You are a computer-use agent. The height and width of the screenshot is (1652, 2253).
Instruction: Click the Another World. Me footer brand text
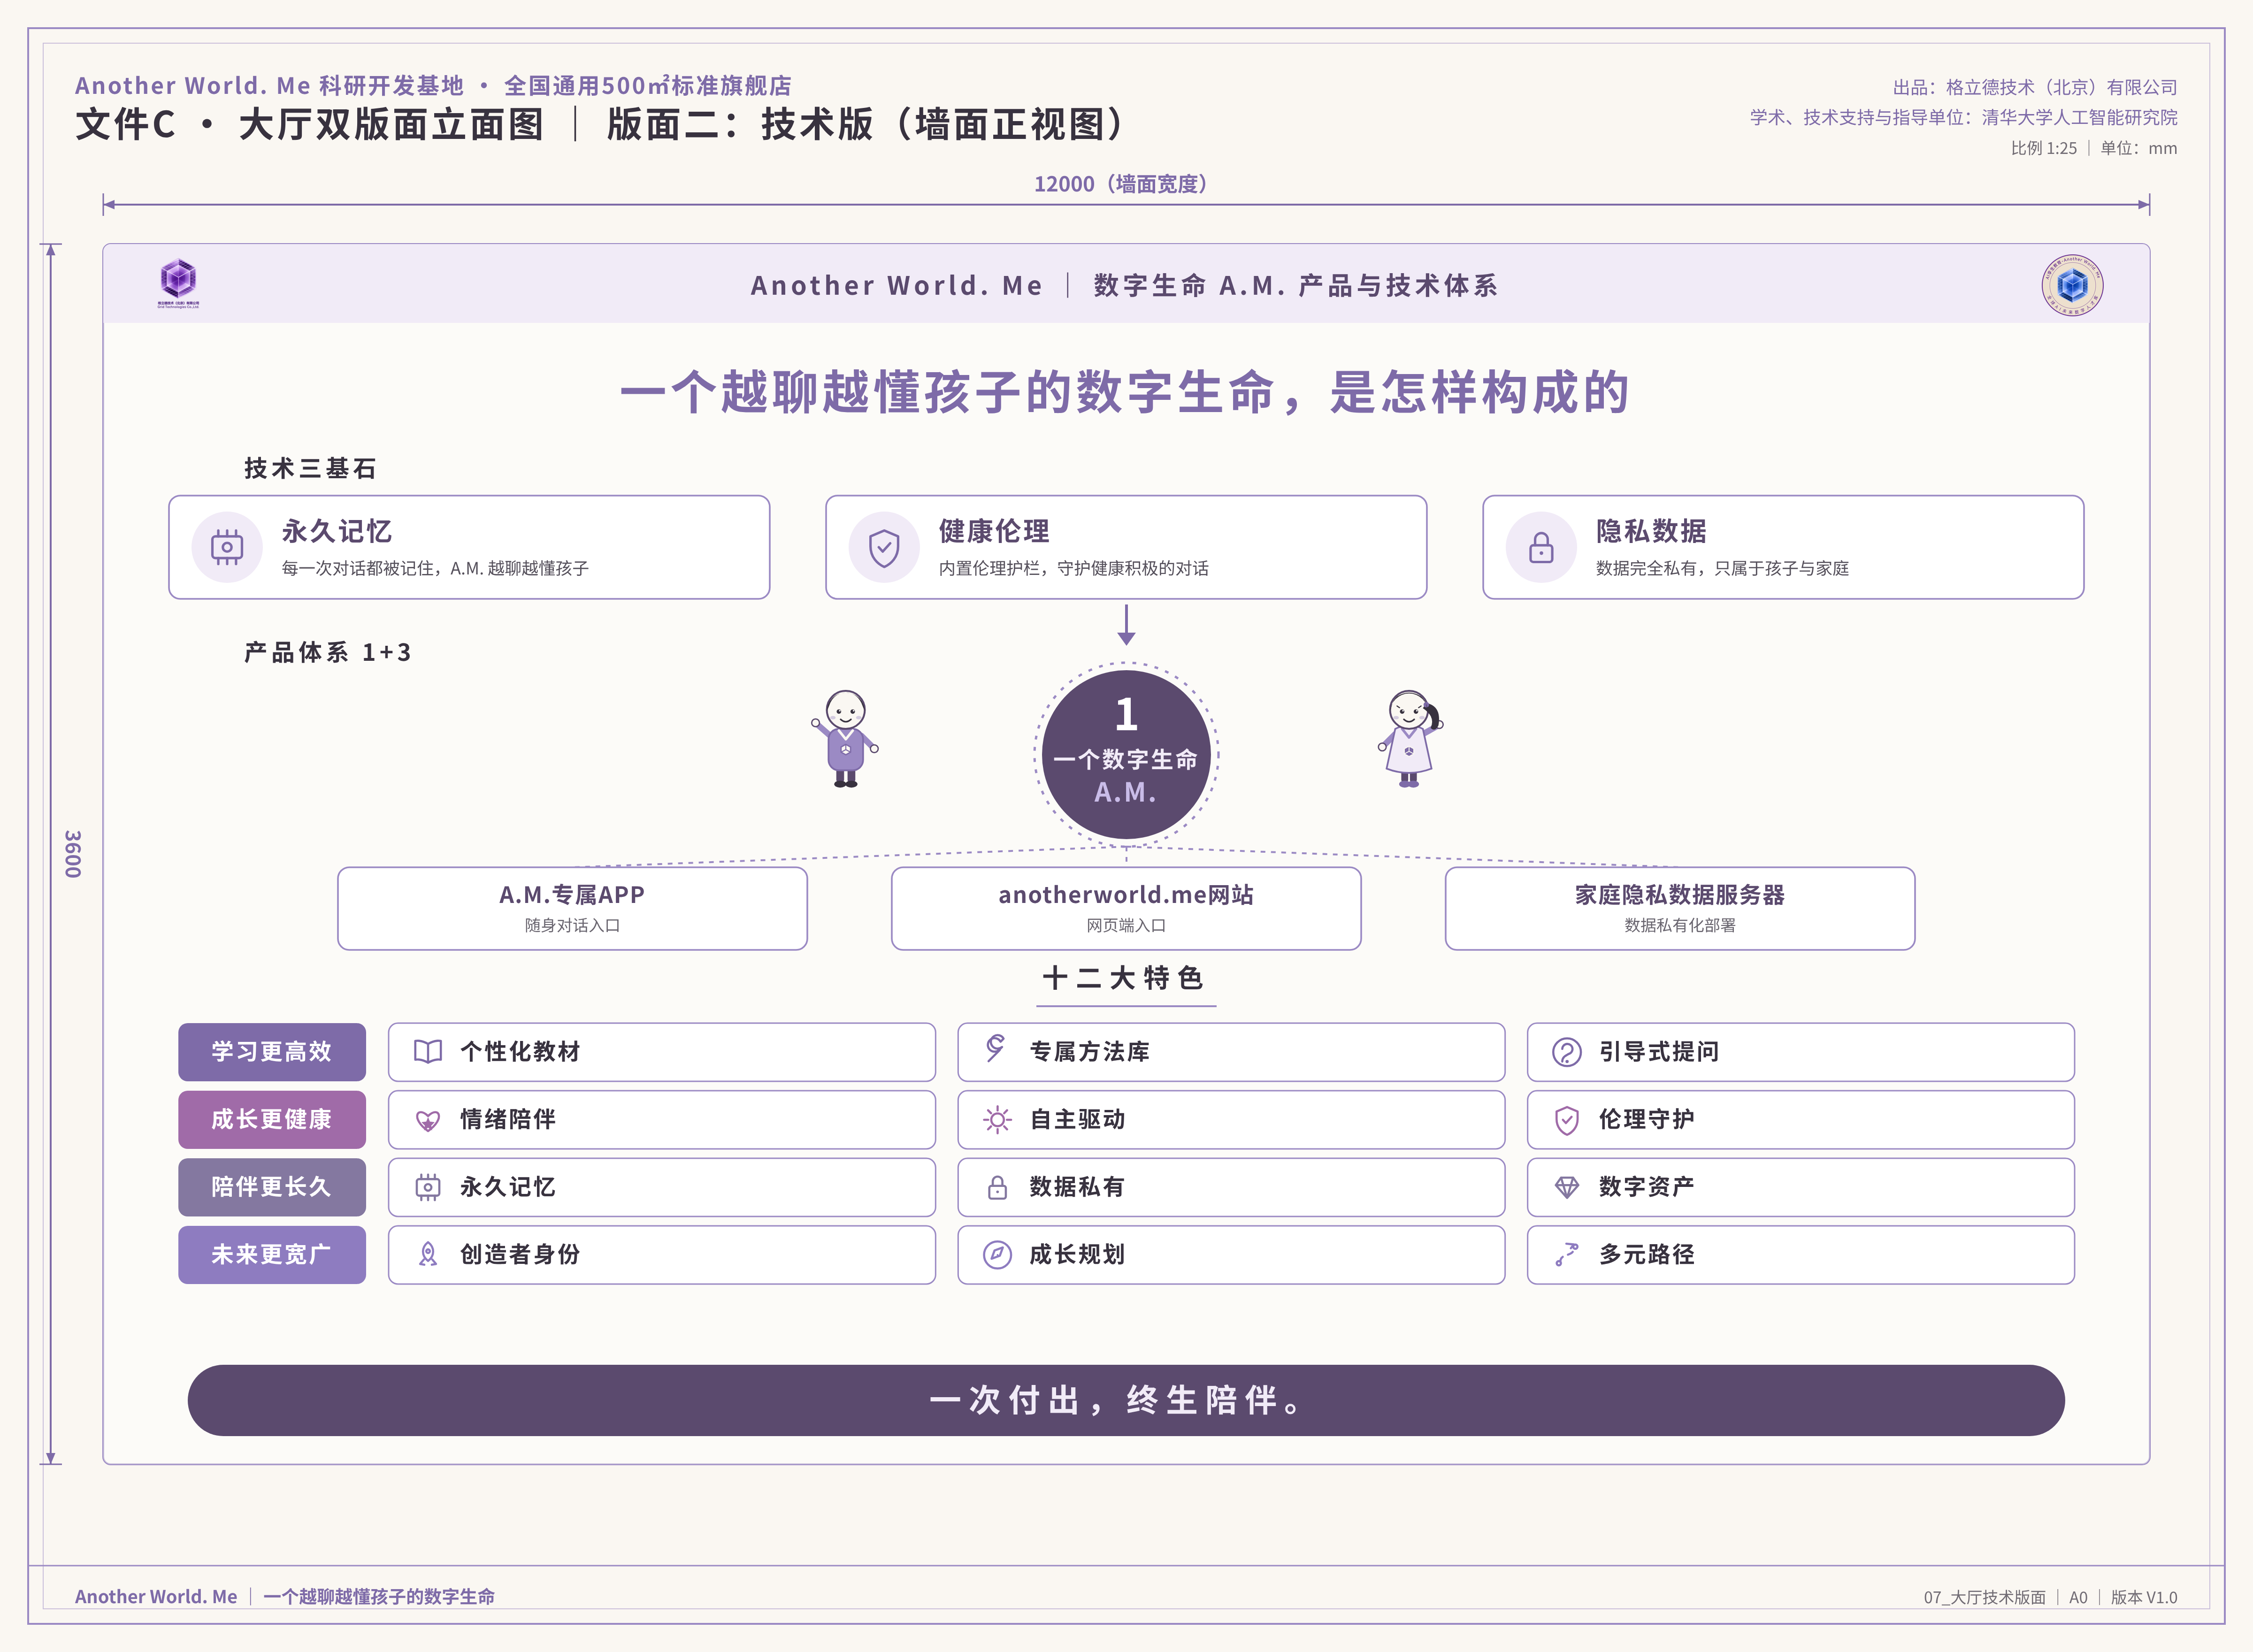pos(156,1596)
